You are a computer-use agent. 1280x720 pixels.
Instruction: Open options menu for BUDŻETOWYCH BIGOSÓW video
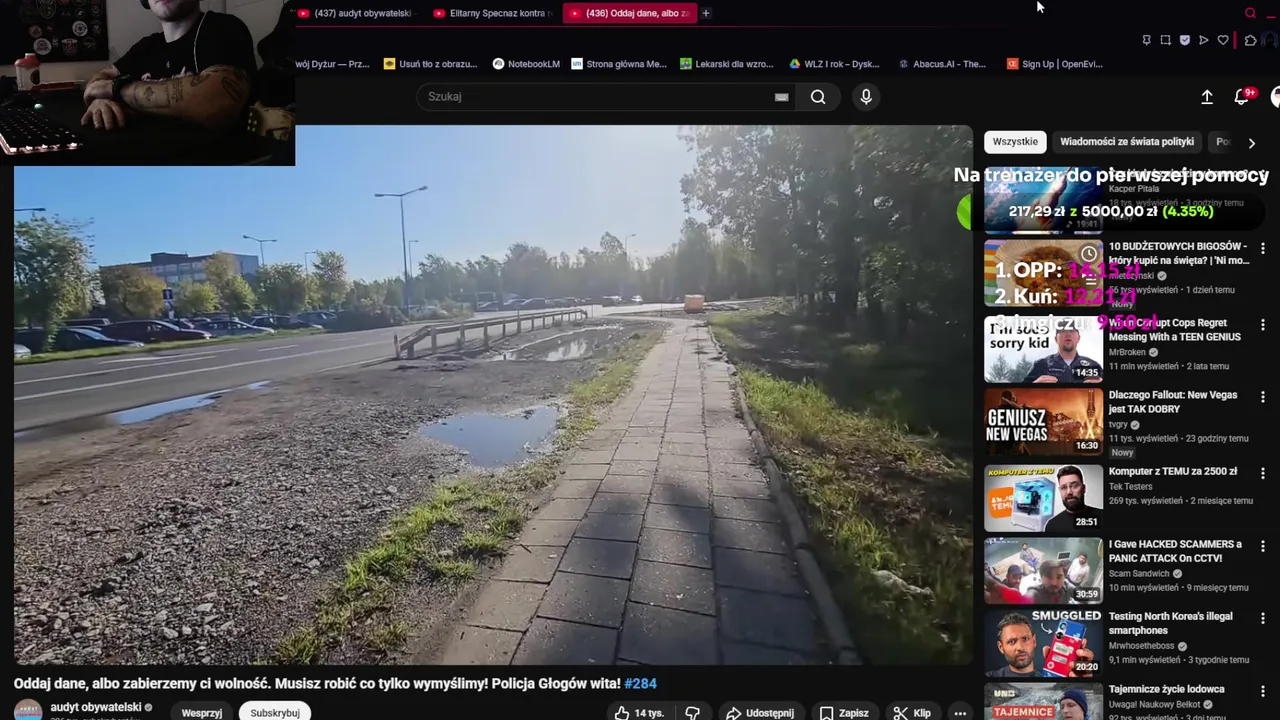[x=1263, y=248]
